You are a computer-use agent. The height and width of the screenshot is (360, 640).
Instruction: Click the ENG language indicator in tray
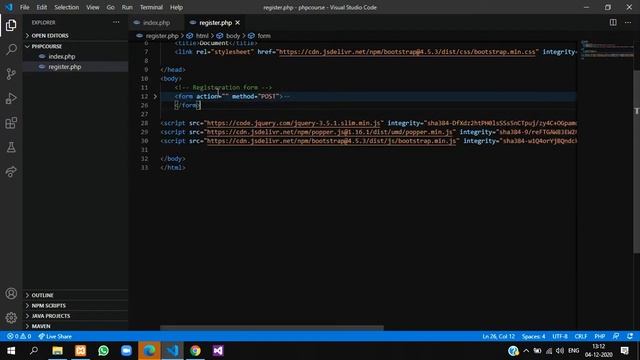(x=573, y=351)
